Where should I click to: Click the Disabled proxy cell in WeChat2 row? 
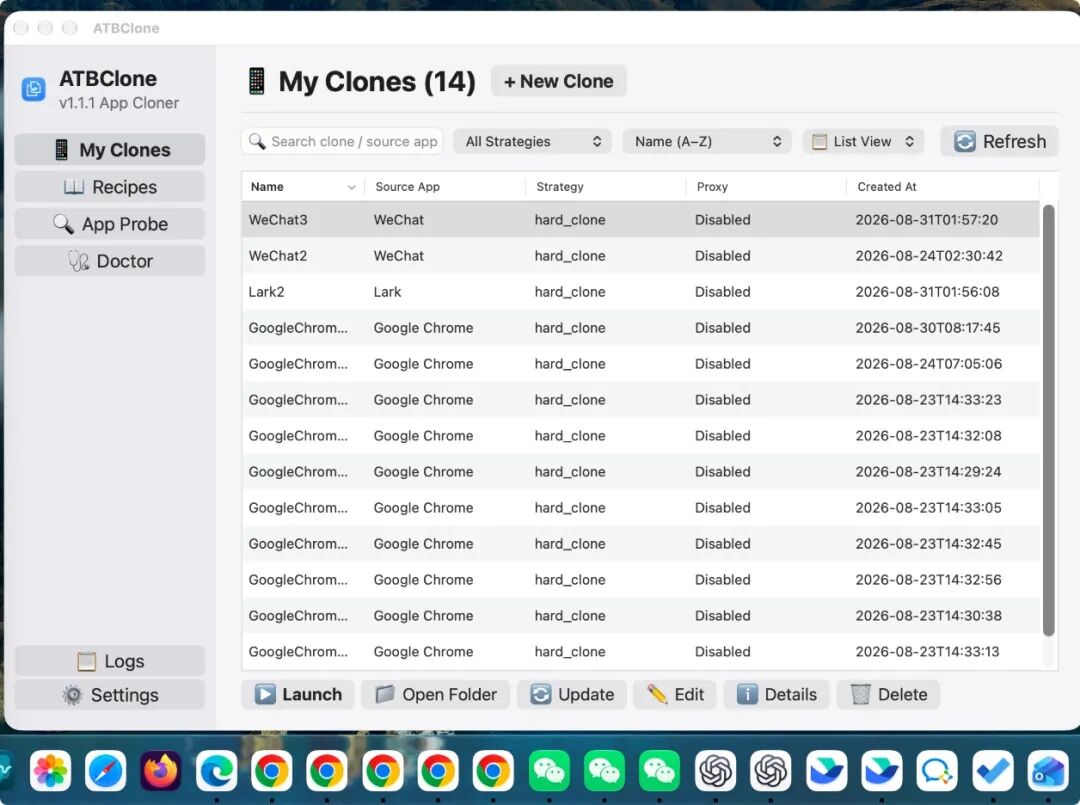pyautogui.click(x=723, y=255)
